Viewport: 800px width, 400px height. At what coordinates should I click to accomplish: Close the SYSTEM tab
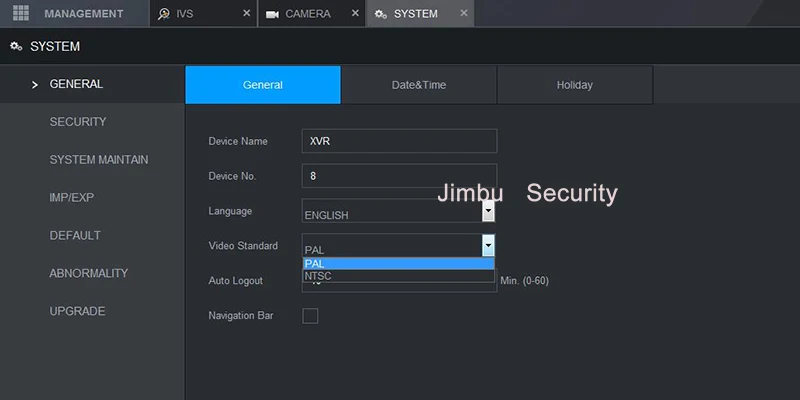(x=464, y=13)
